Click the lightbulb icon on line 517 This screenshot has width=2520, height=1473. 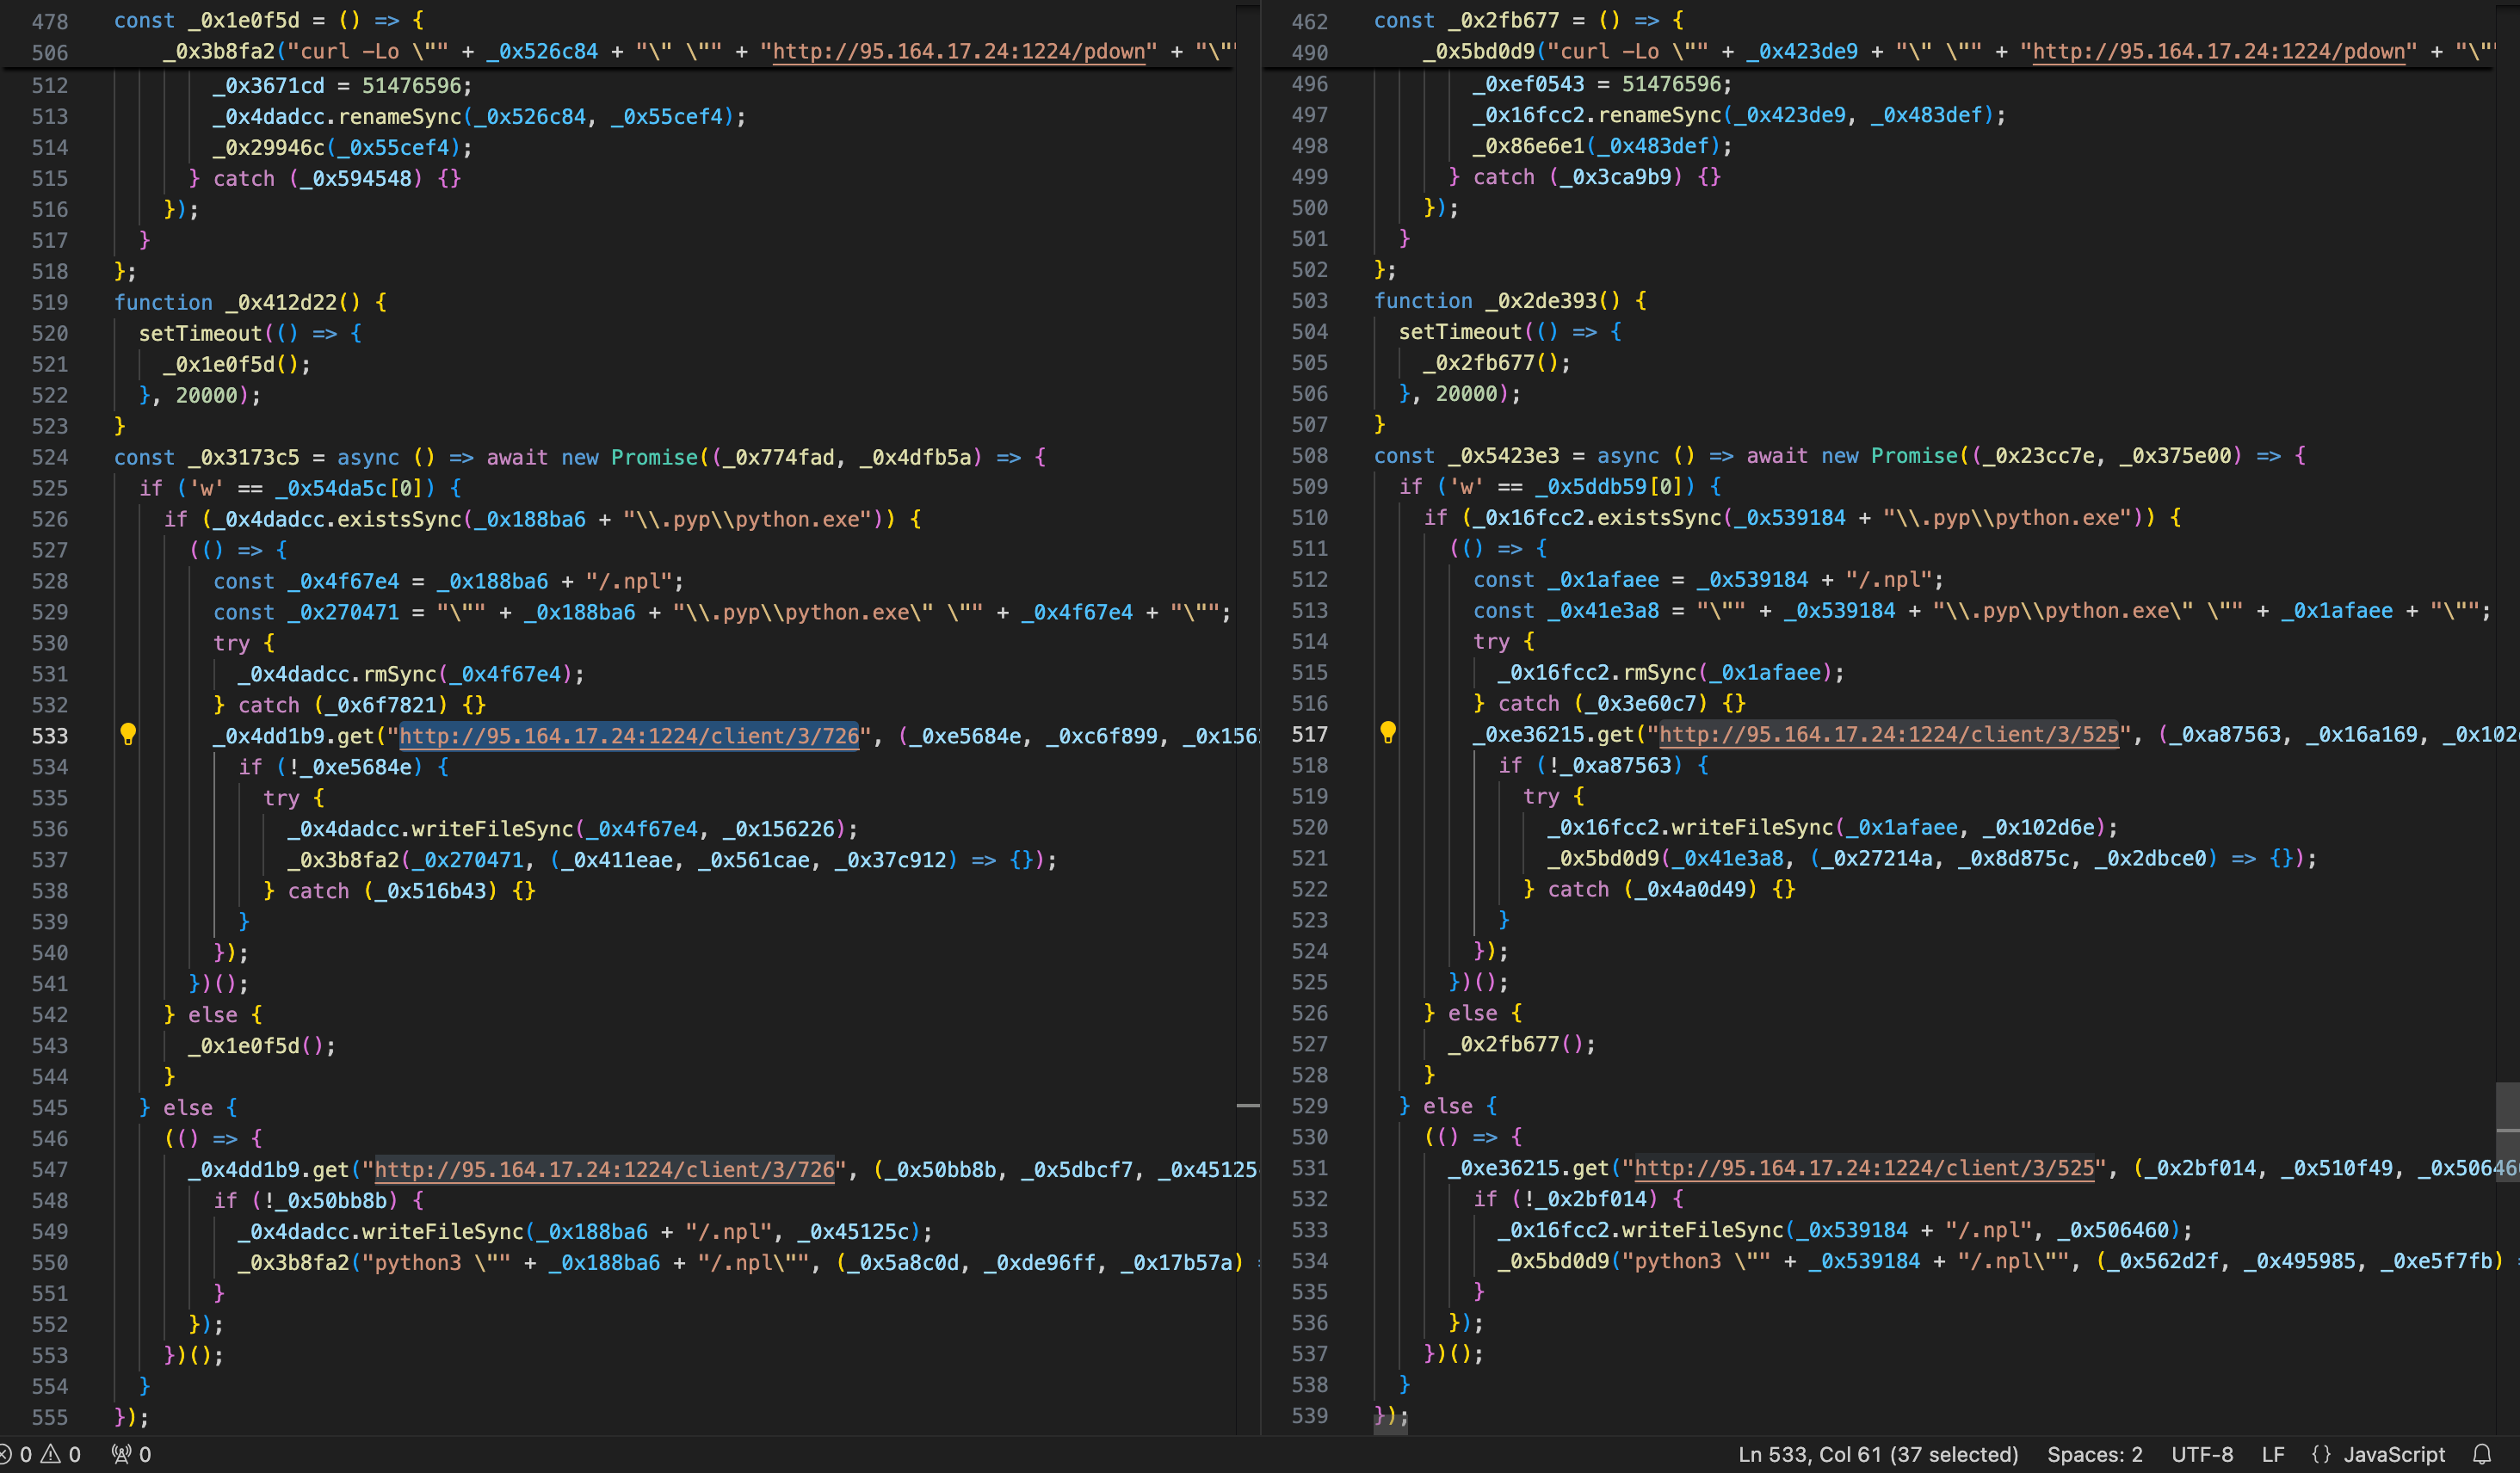click(1387, 732)
